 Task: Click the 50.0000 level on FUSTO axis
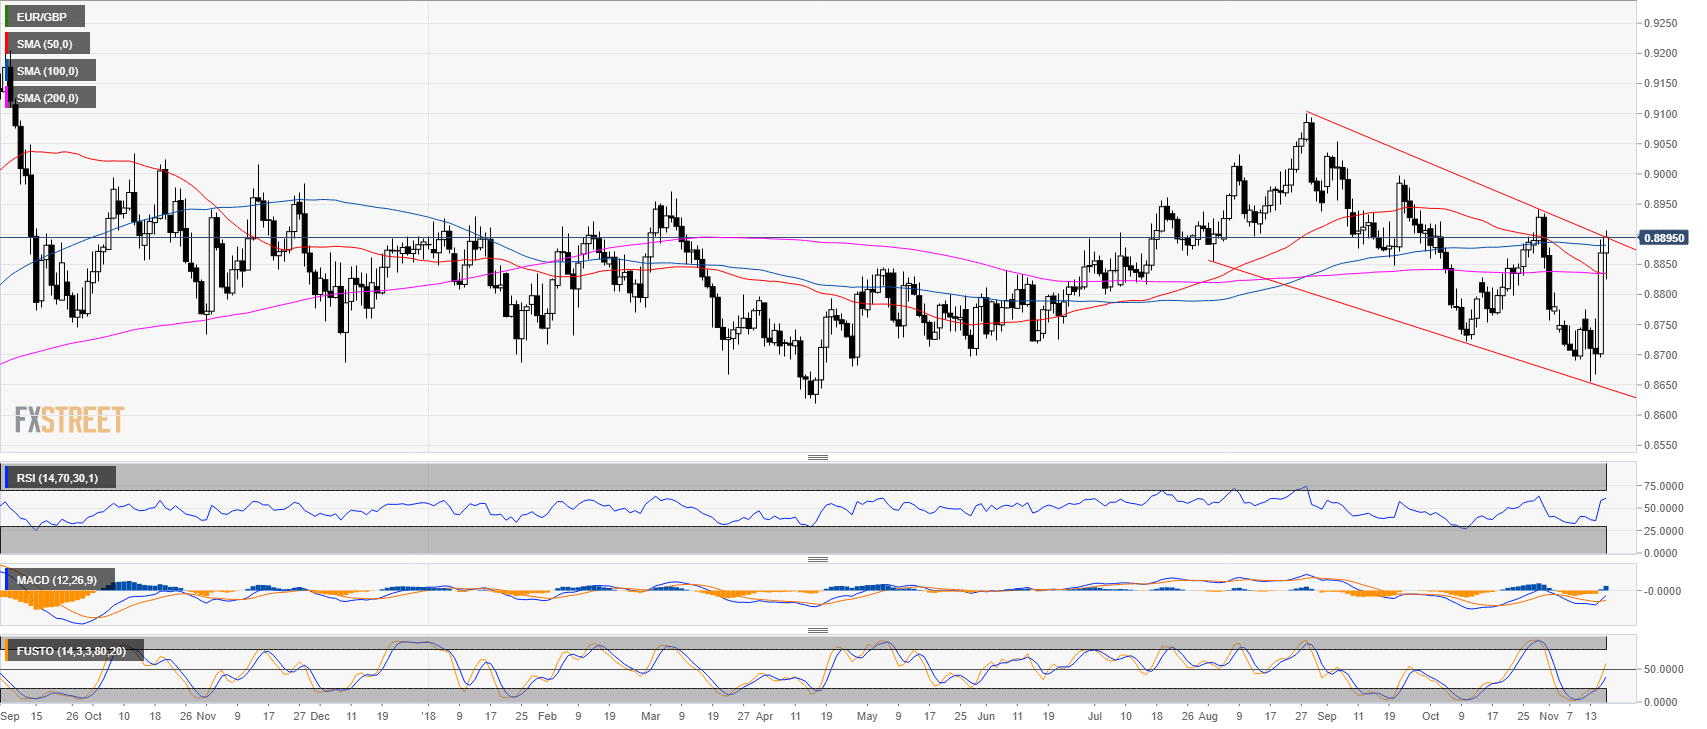point(1663,669)
